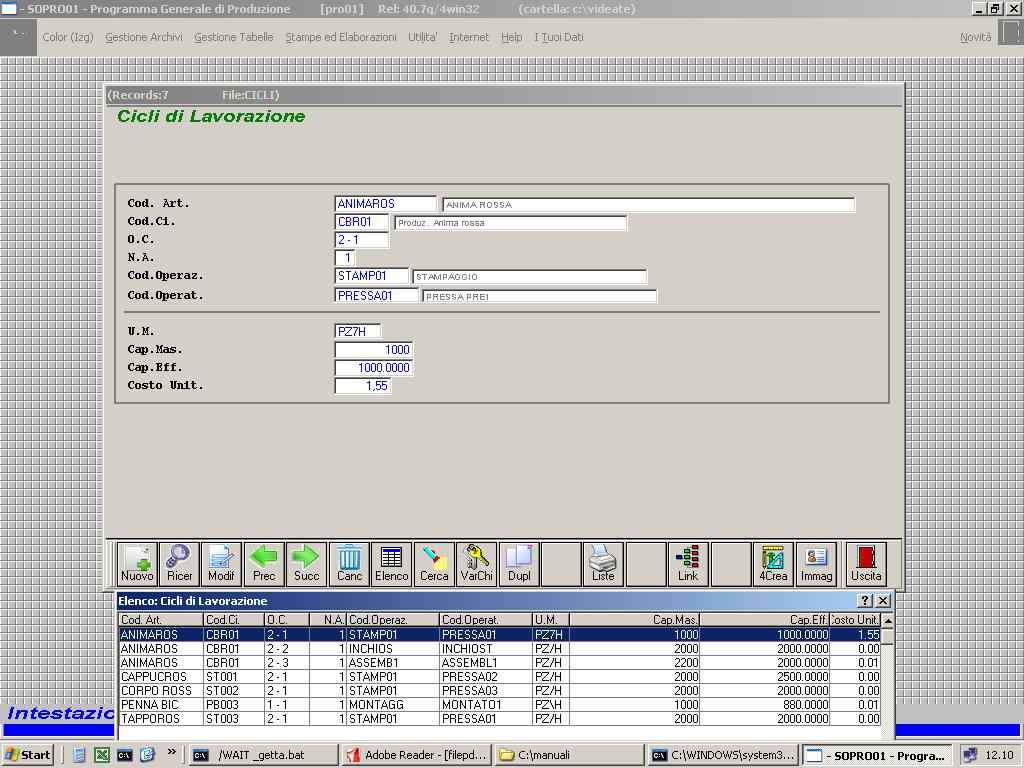Viewport: 1024px width, 768px height.
Task: Click the Cap.Eff. field containing 1000.0000
Action: [x=374, y=368]
